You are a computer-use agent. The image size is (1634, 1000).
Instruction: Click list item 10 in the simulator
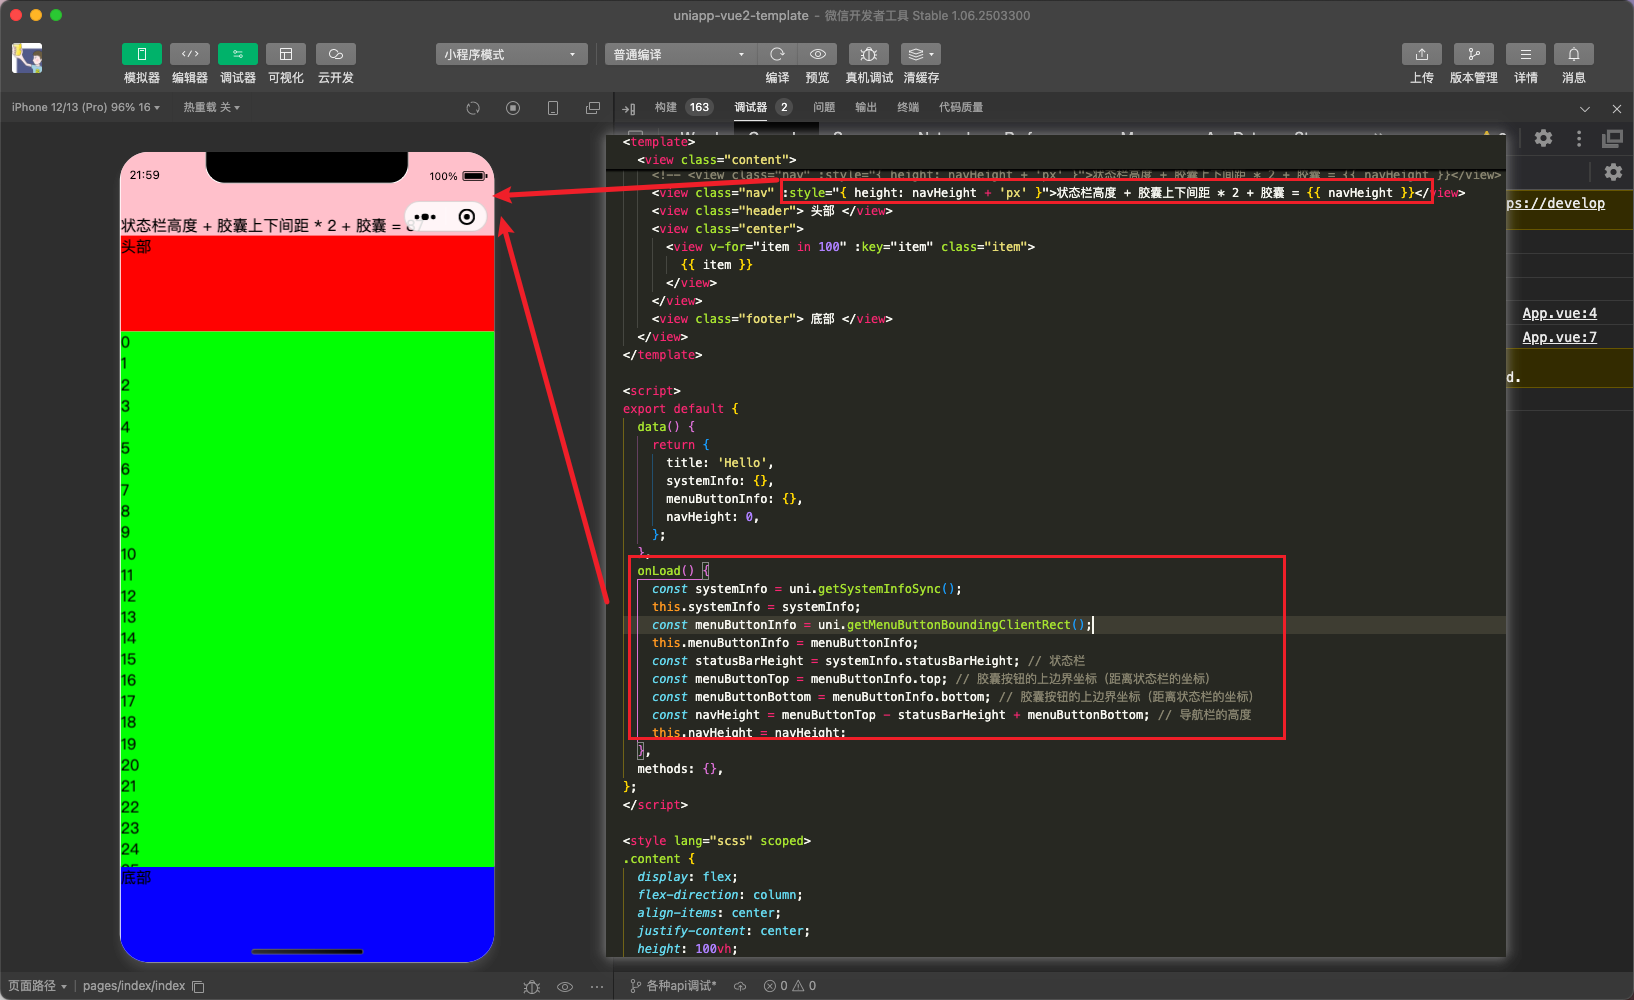(x=129, y=554)
